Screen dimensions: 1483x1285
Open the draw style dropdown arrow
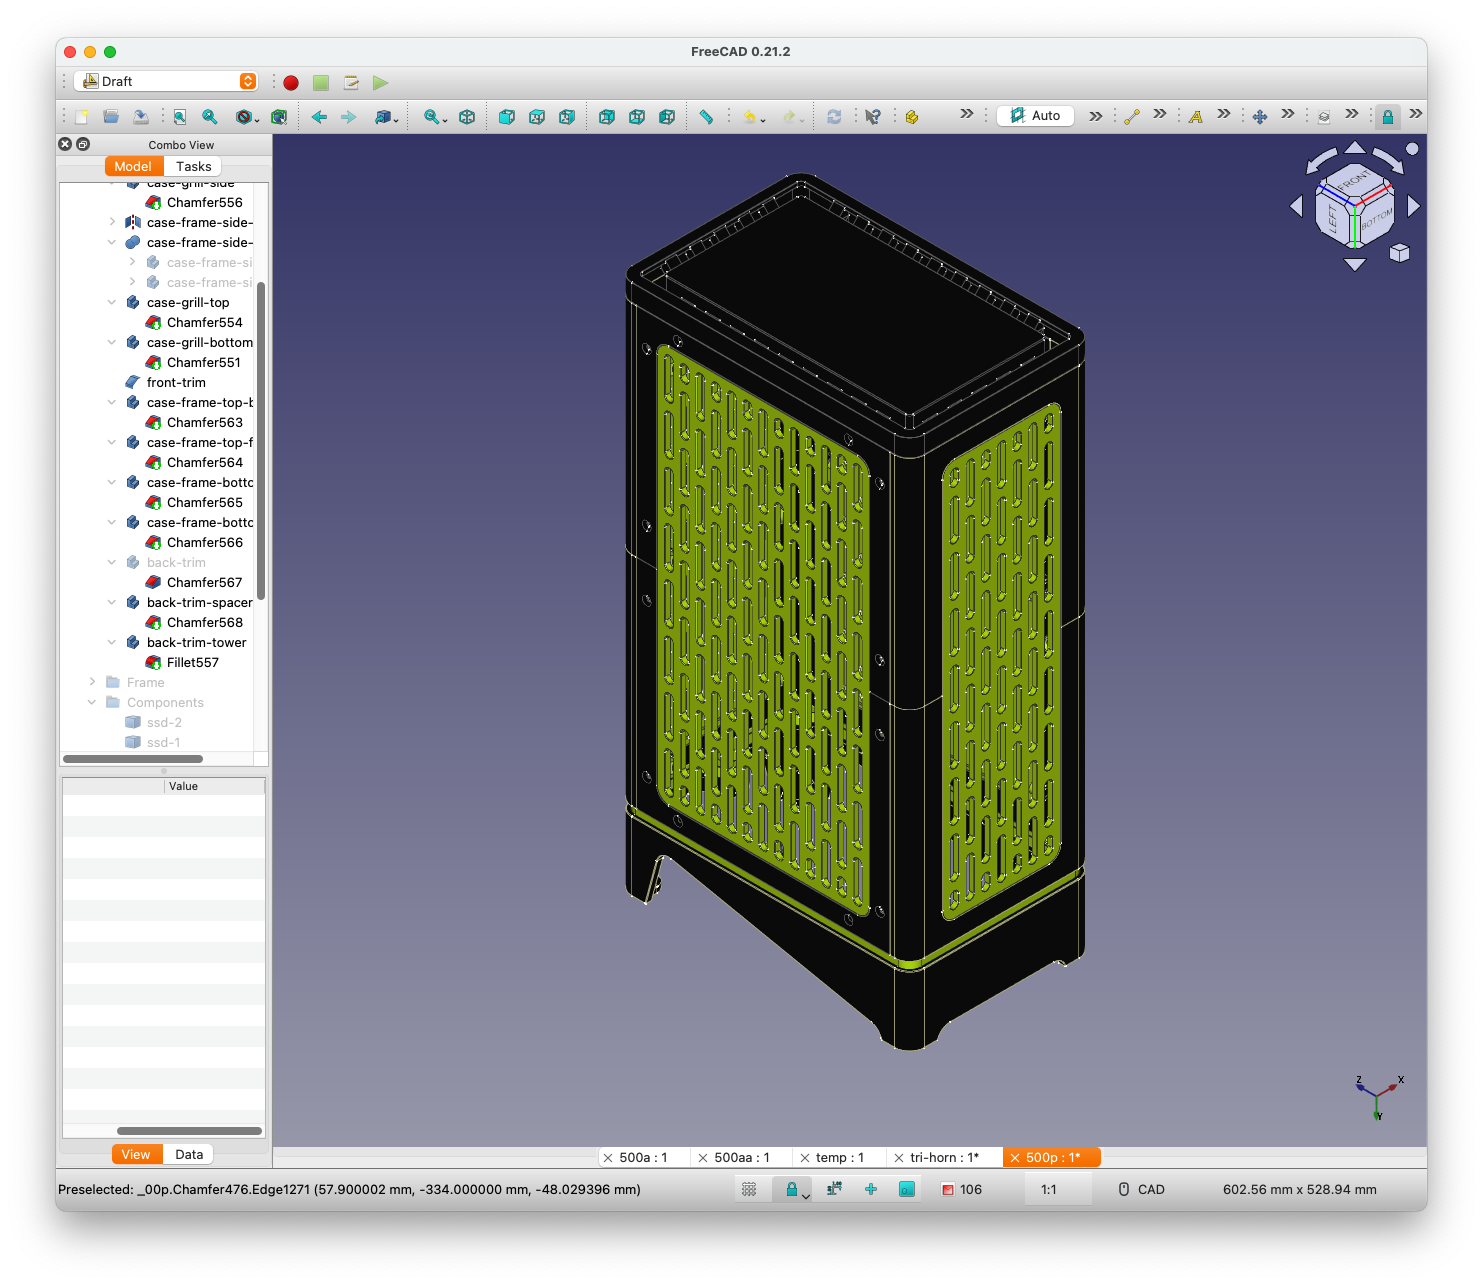coord(257,120)
